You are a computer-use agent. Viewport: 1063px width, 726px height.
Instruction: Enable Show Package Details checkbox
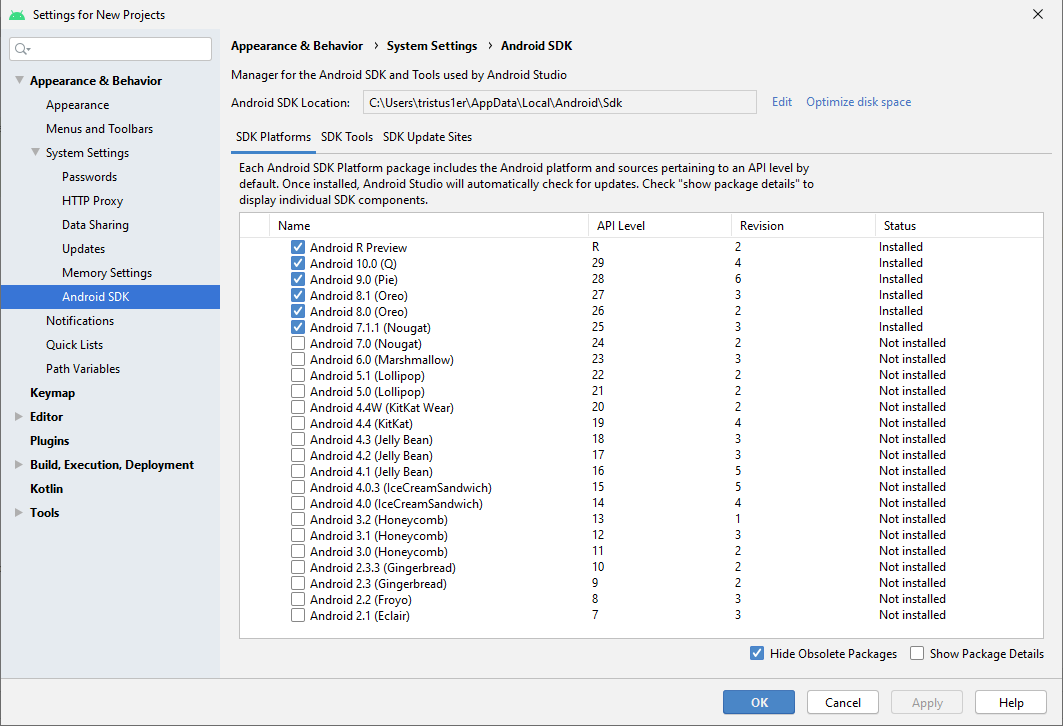click(x=917, y=654)
